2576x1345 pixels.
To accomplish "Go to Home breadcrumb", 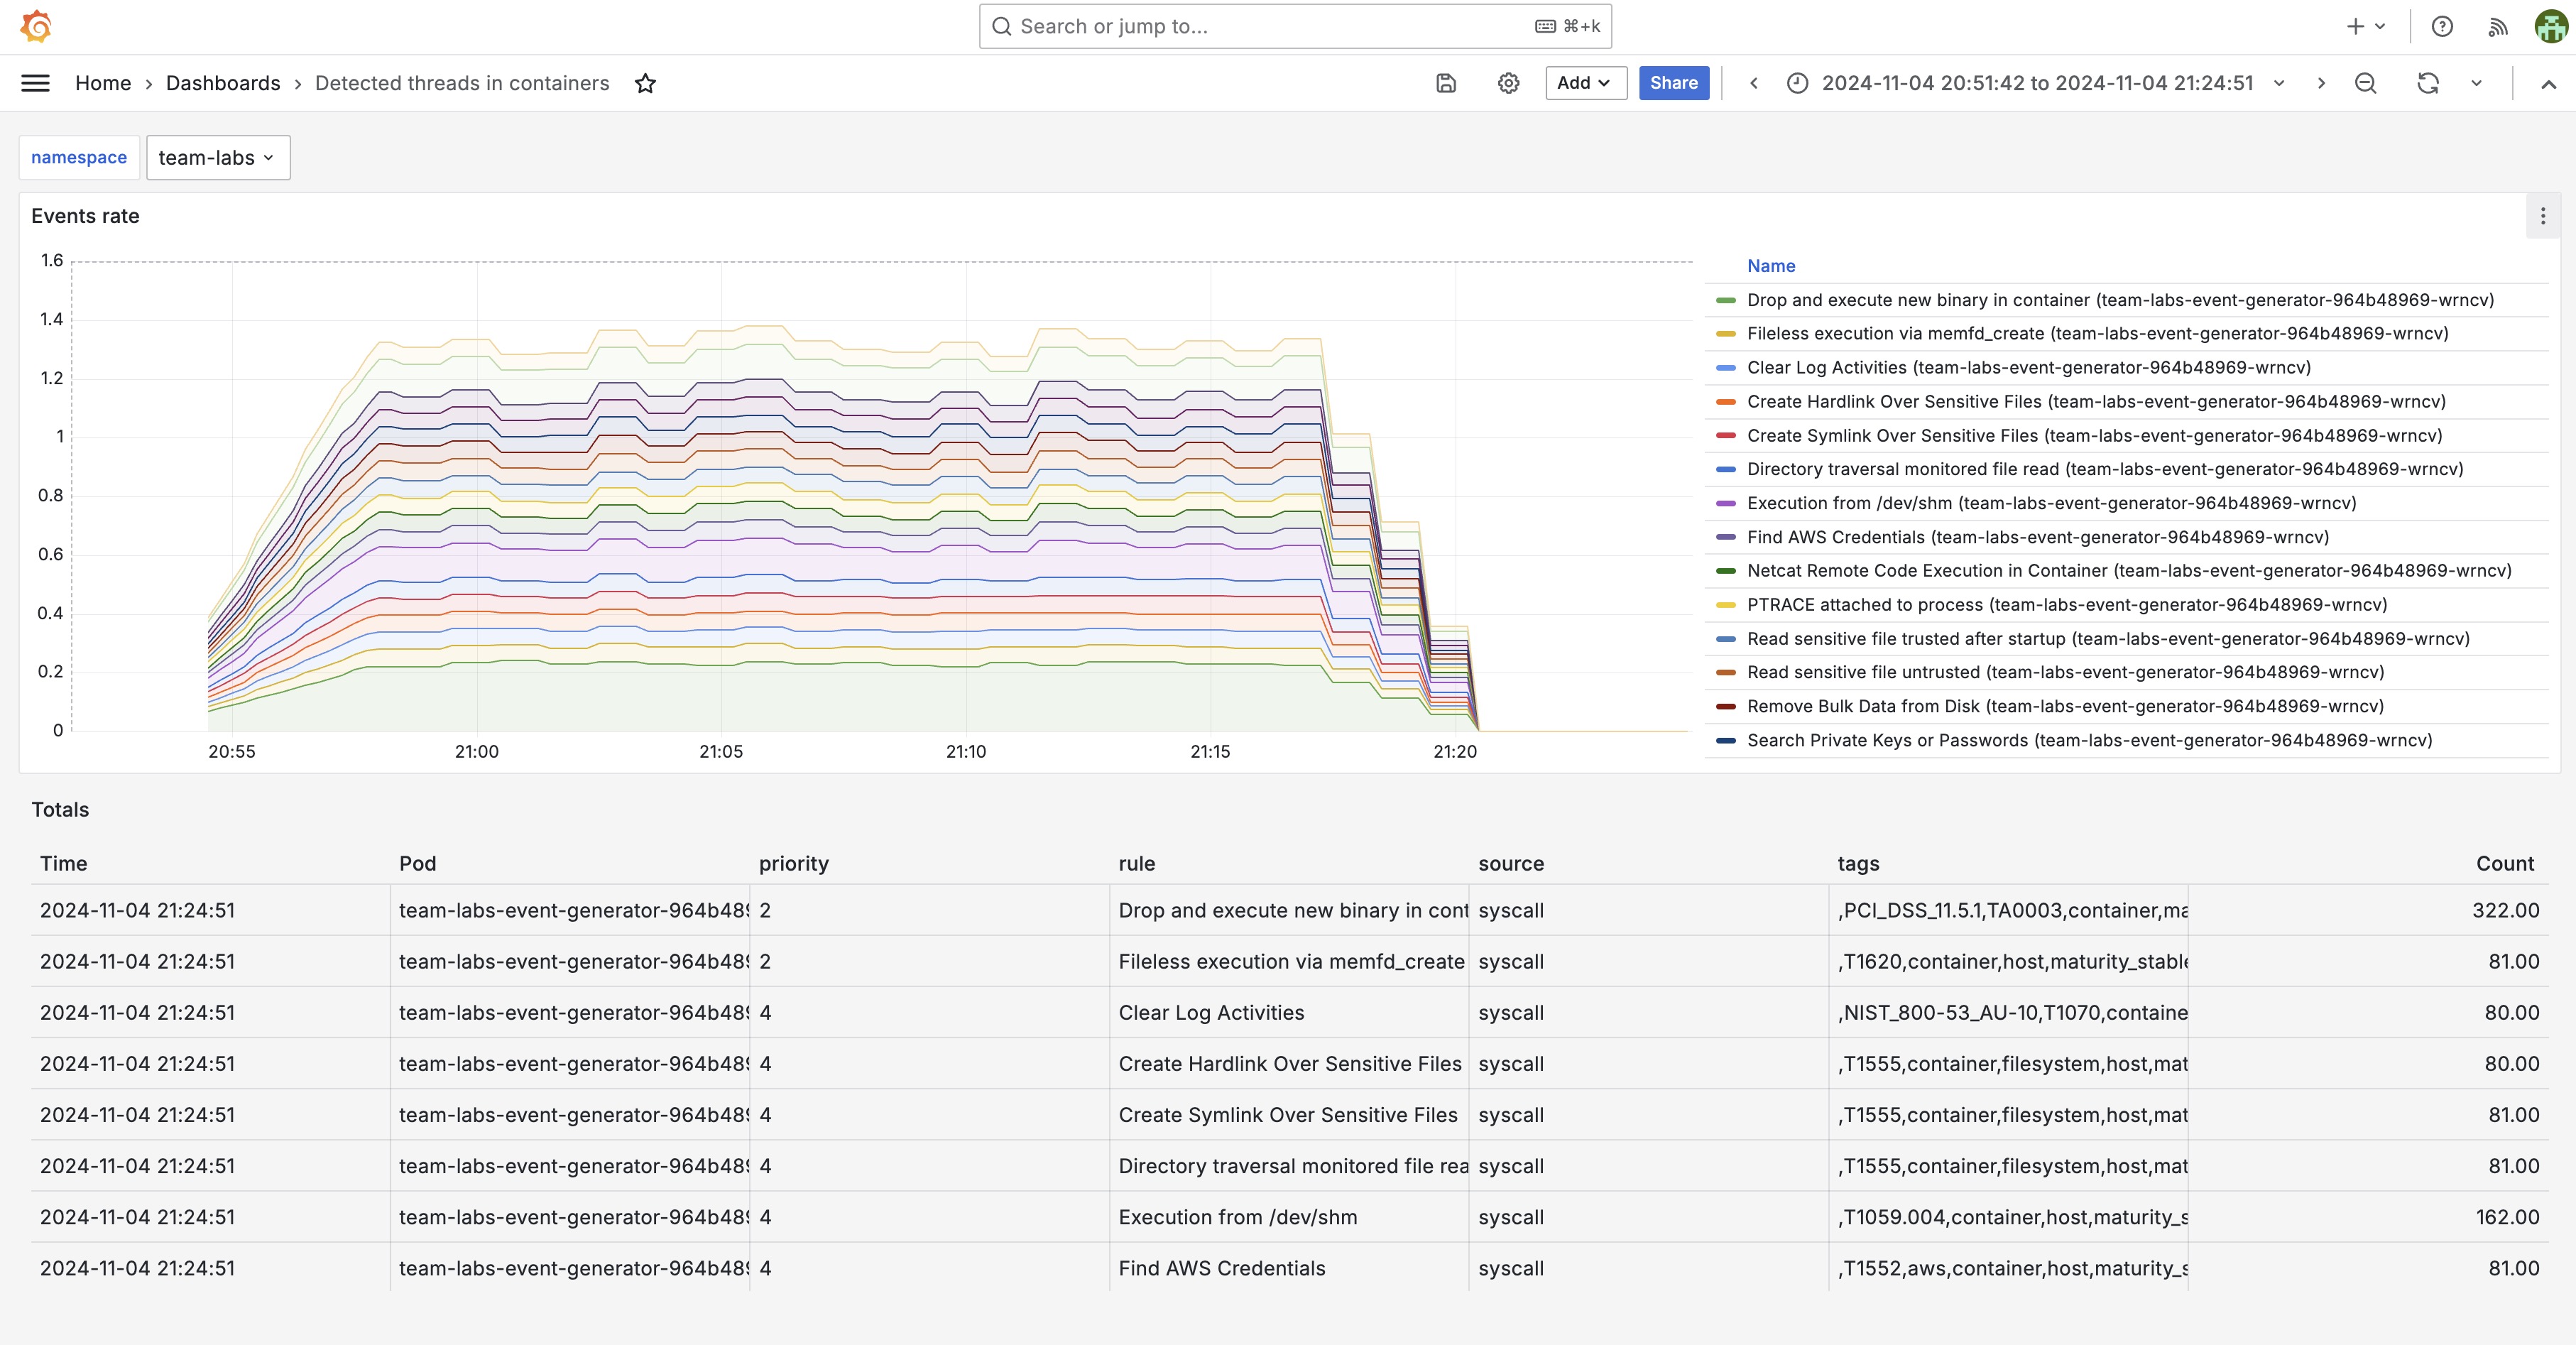I will point(103,83).
